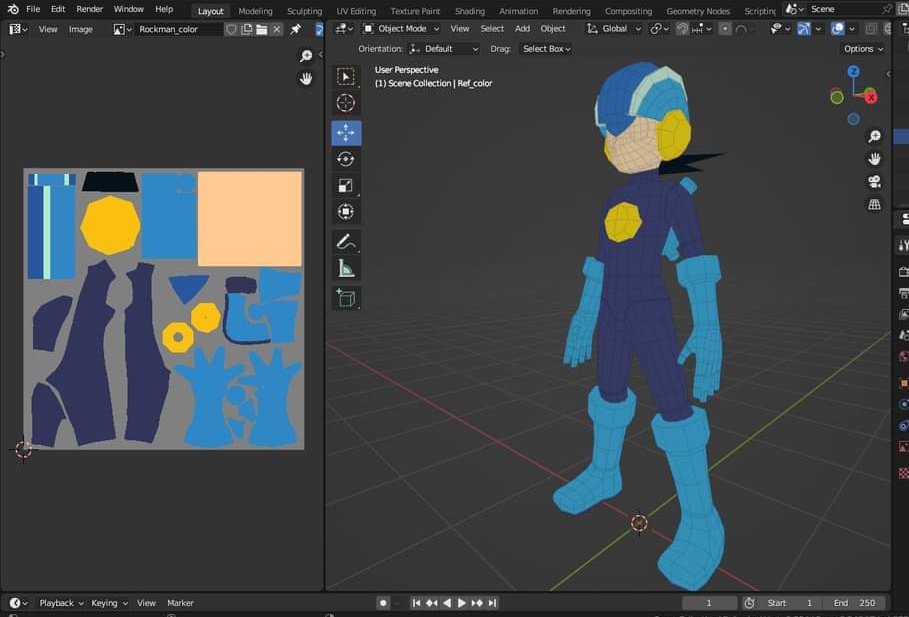Switch to the Shading workspace tab
Image resolution: width=909 pixels, height=617 pixels.
(470, 11)
